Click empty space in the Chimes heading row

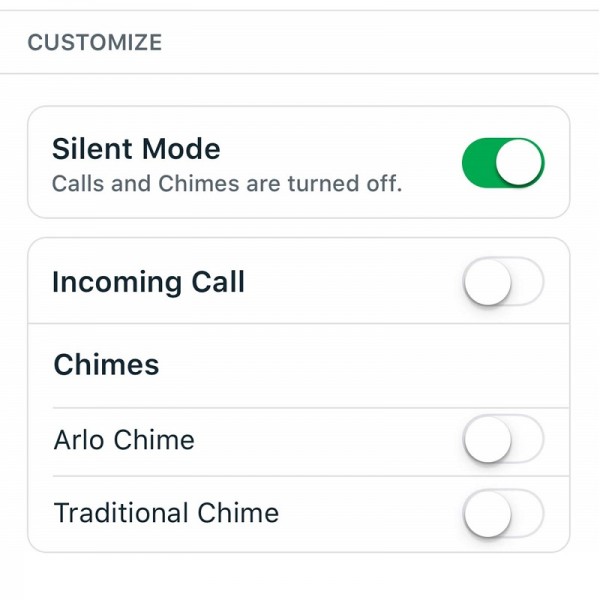point(364,365)
